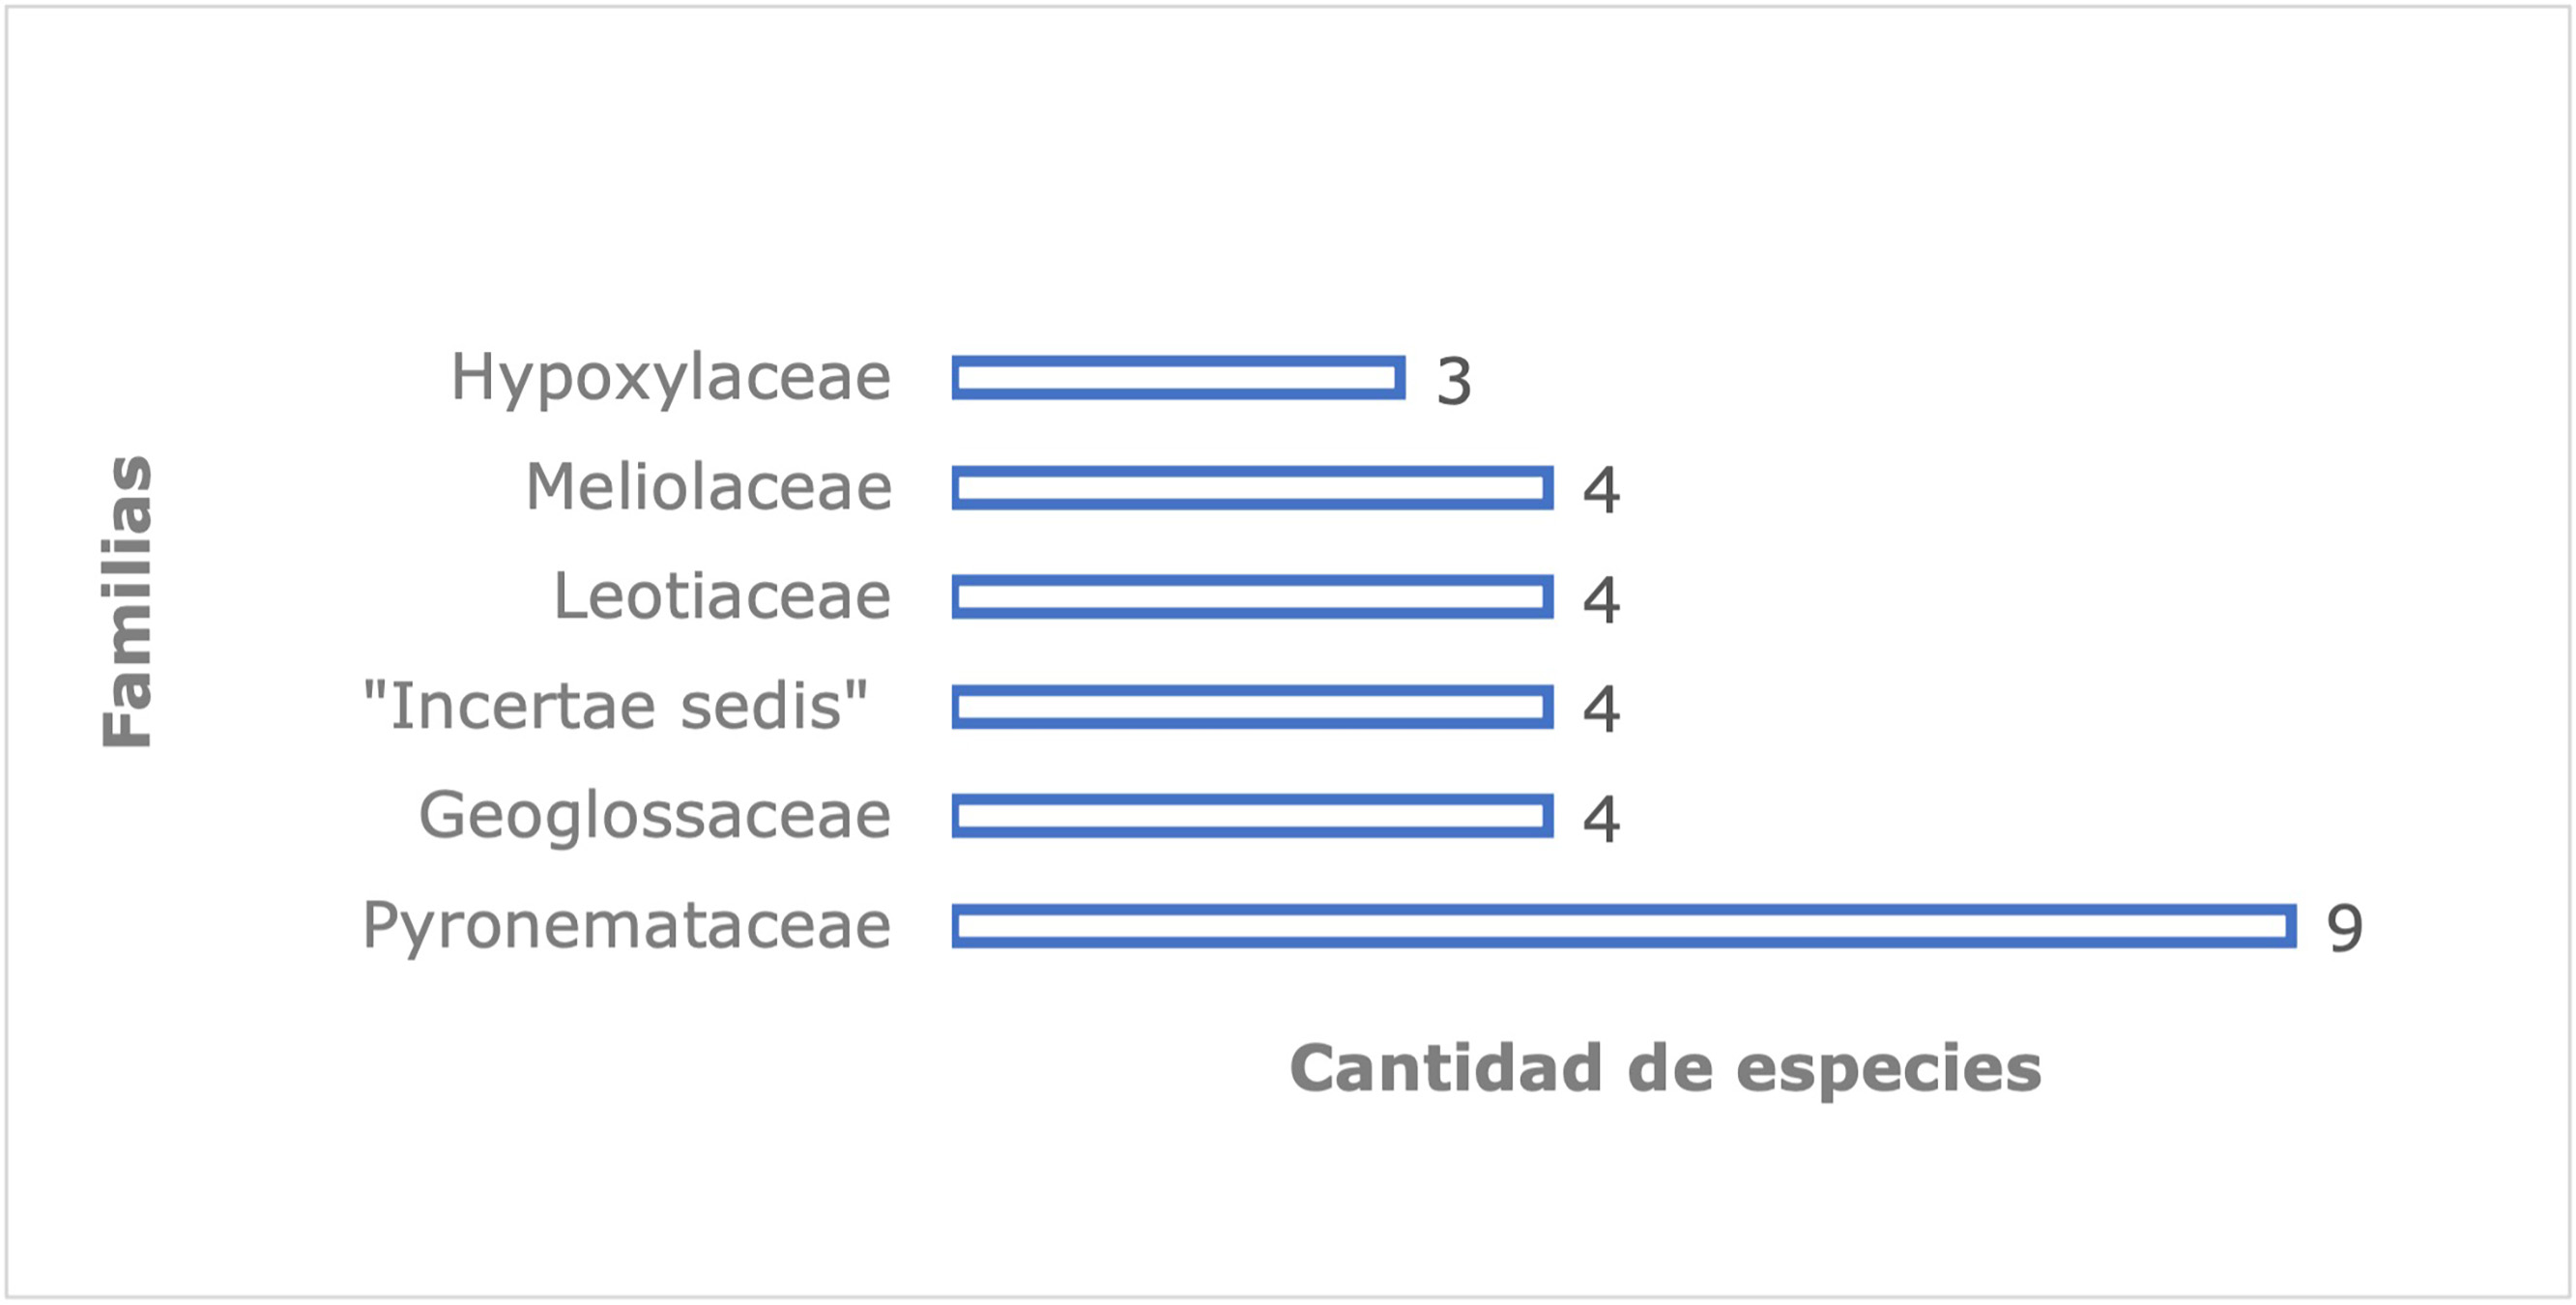Click the "Incertae sedis" category label
The width and height of the screenshot is (2576, 1305).
[x=615, y=706]
